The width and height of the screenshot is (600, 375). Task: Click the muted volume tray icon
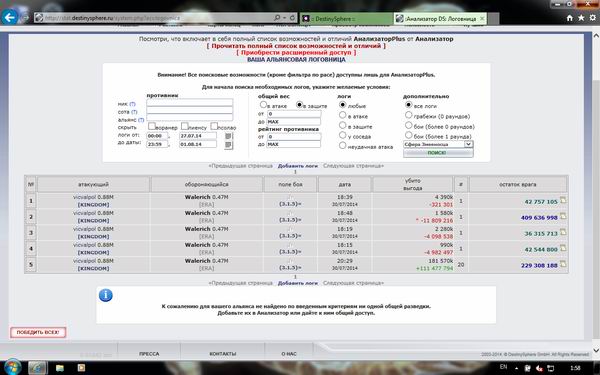pos(539,368)
